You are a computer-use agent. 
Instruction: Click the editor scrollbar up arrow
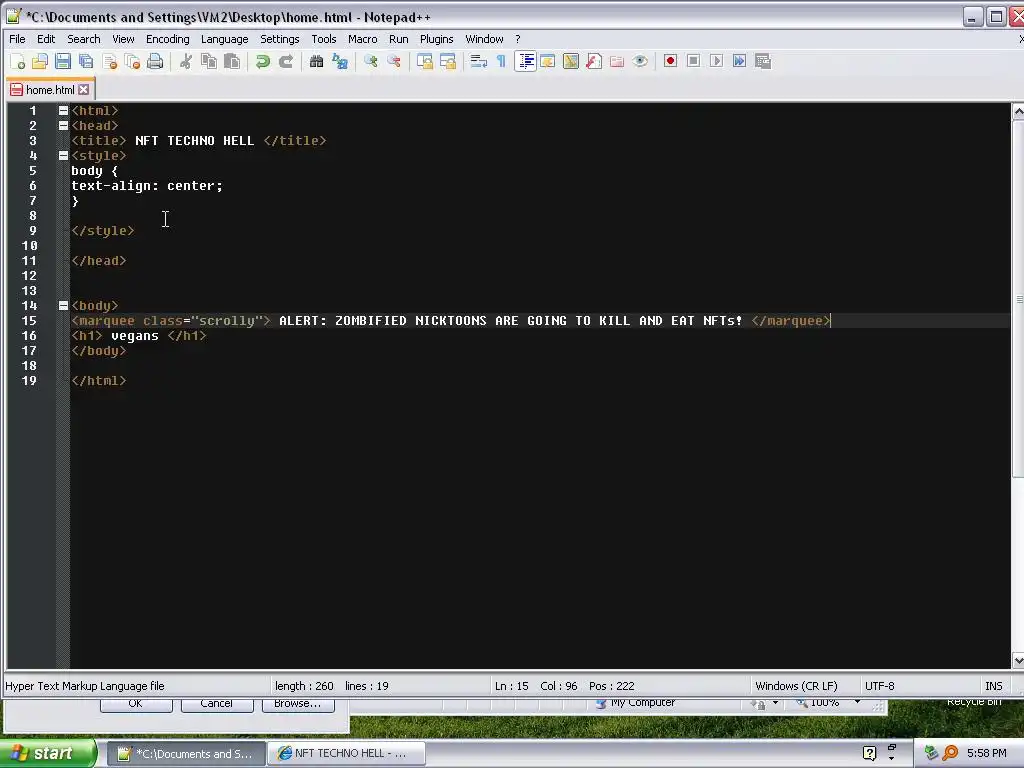[1018, 112]
